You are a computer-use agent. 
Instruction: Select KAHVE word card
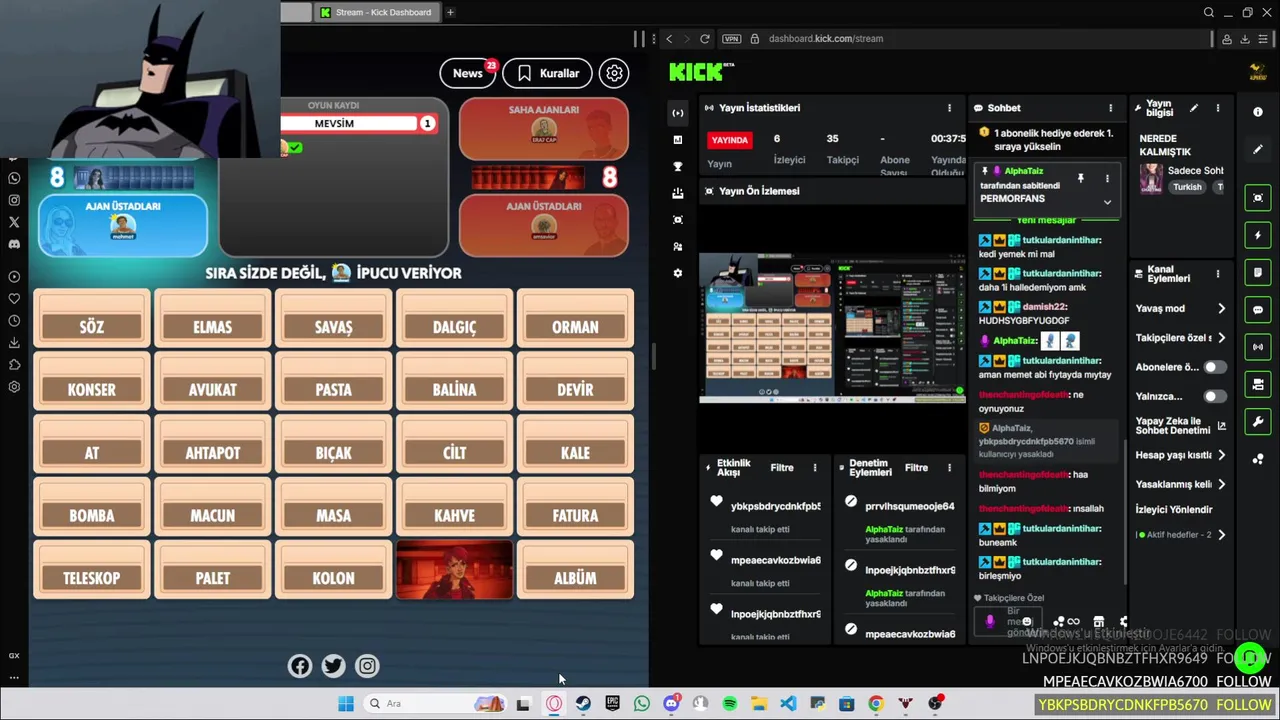pyautogui.click(x=454, y=509)
